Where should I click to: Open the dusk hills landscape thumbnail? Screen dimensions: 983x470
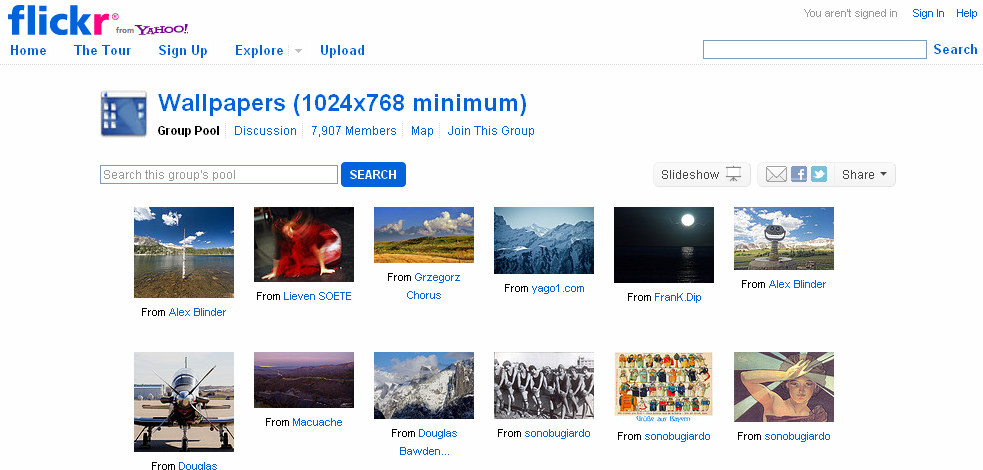(304, 380)
